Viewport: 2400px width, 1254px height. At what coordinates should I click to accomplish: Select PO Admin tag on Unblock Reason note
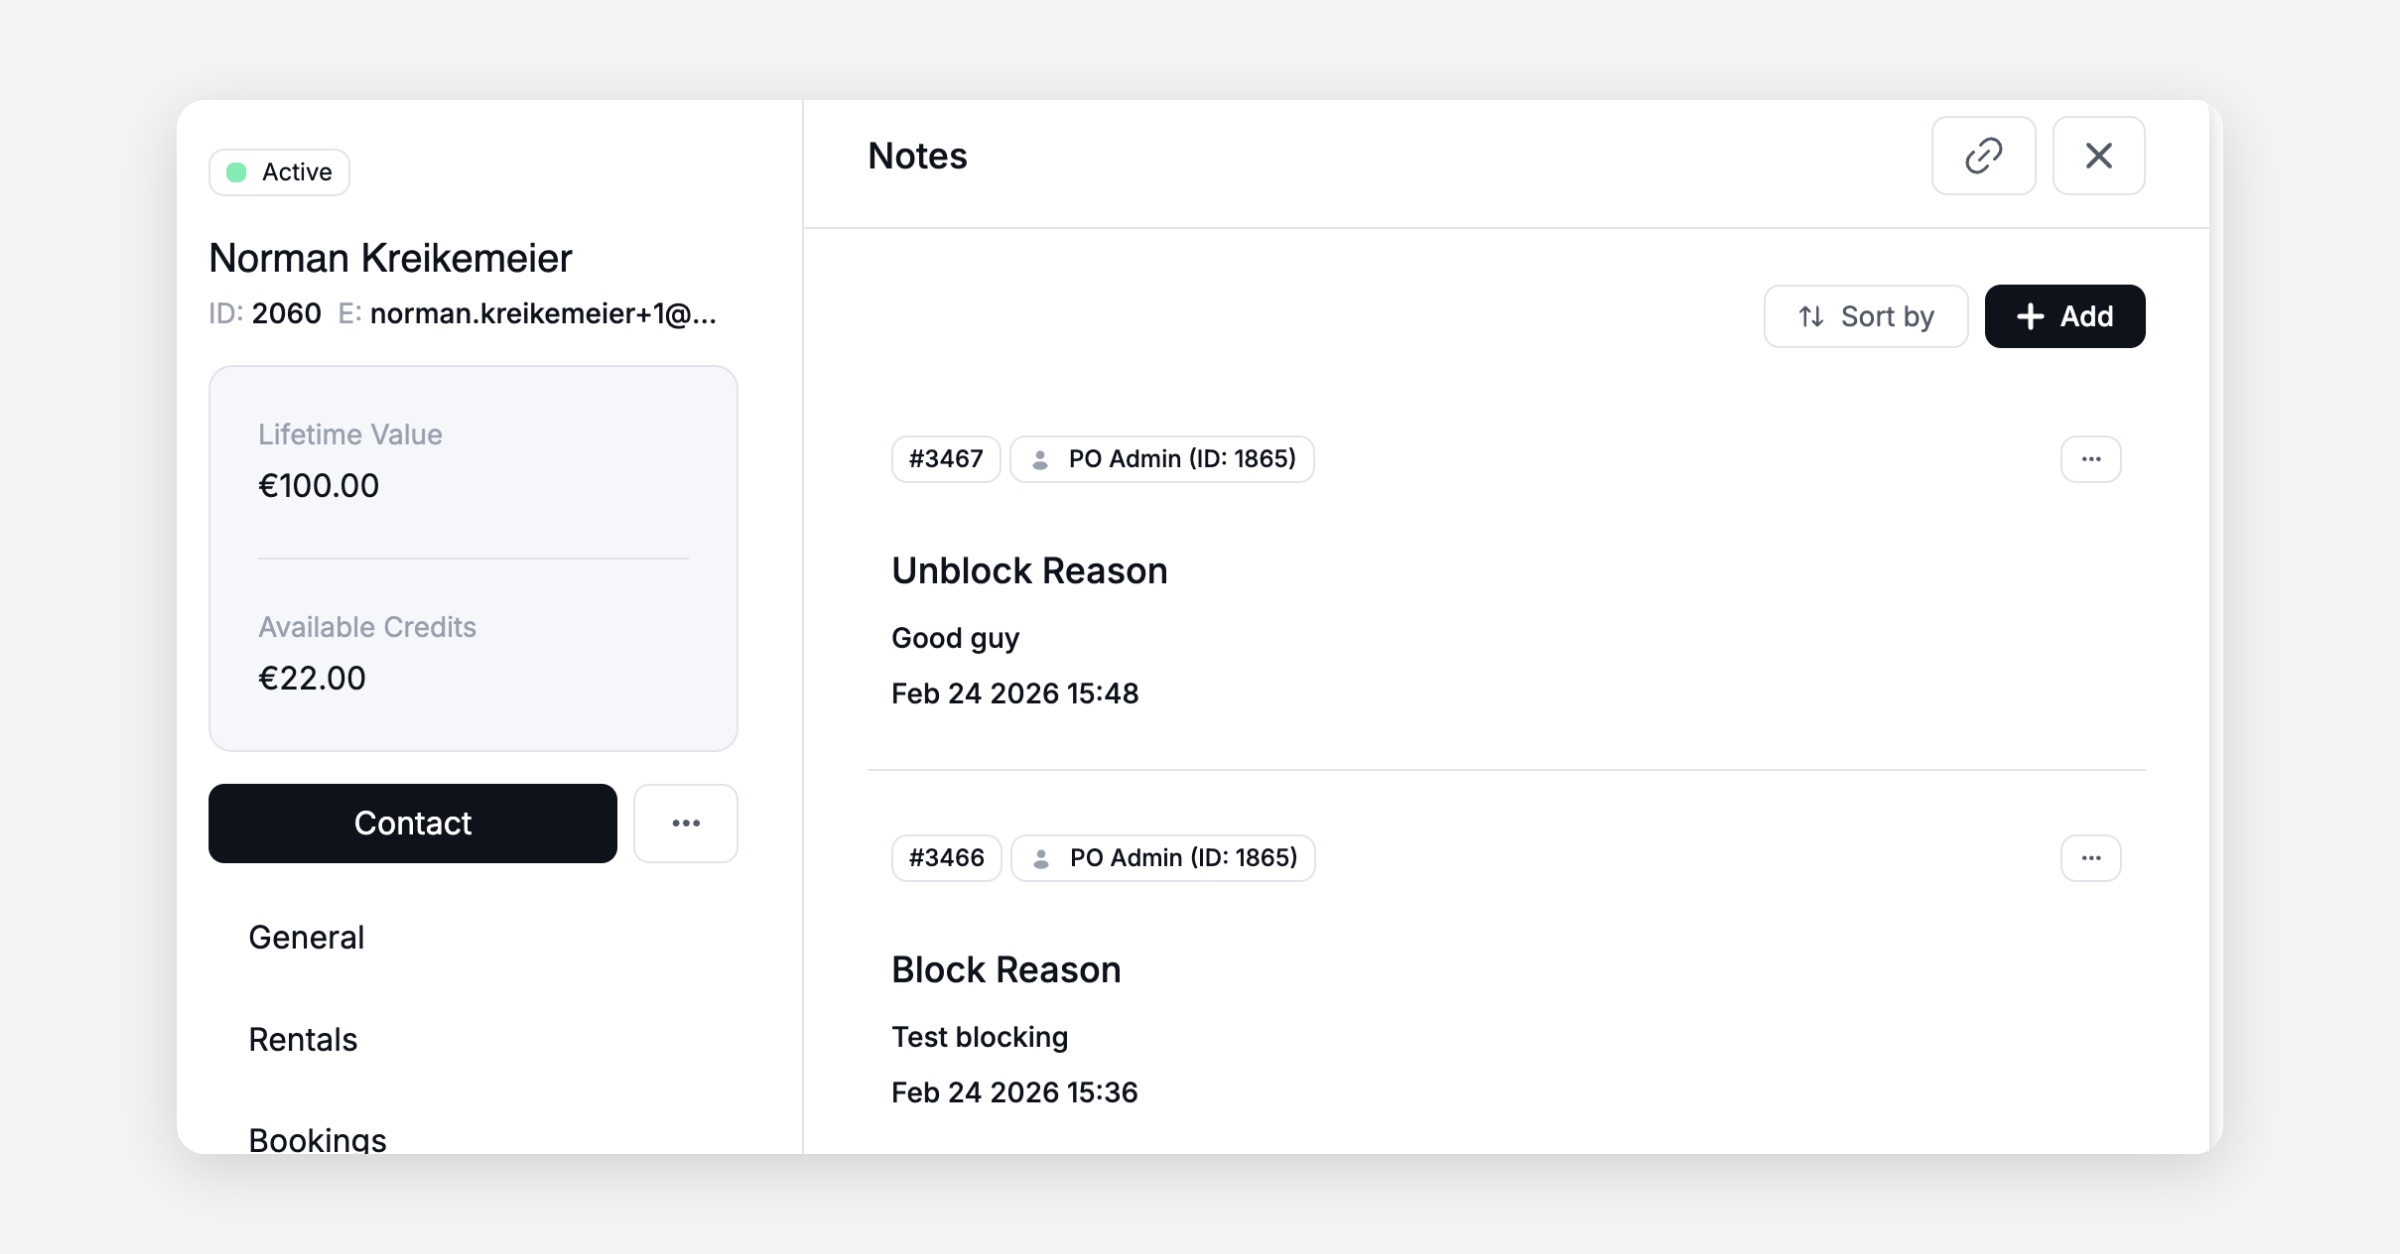[x=1162, y=459]
